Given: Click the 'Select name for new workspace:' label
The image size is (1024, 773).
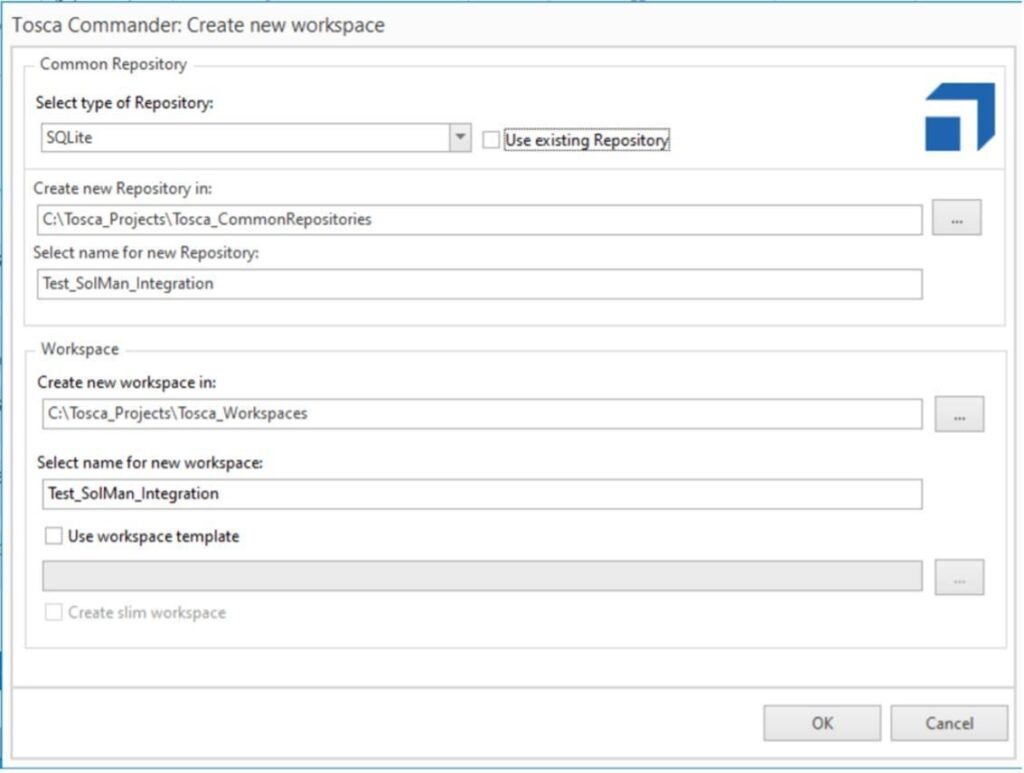Looking at the screenshot, I should tap(150, 462).
